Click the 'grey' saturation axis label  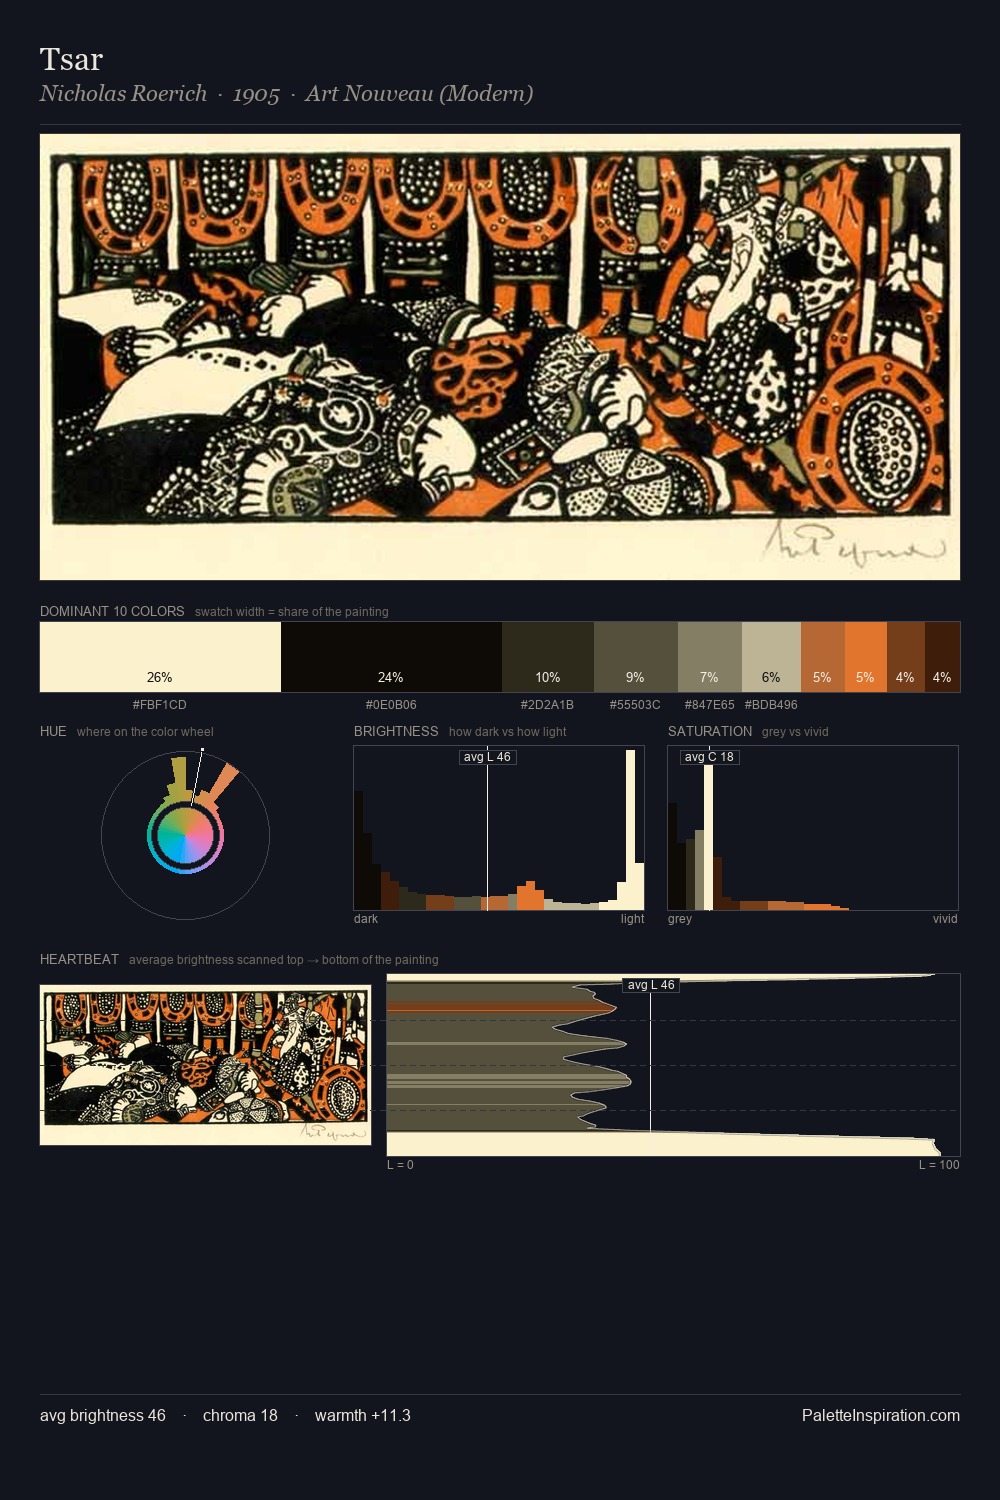pos(680,919)
